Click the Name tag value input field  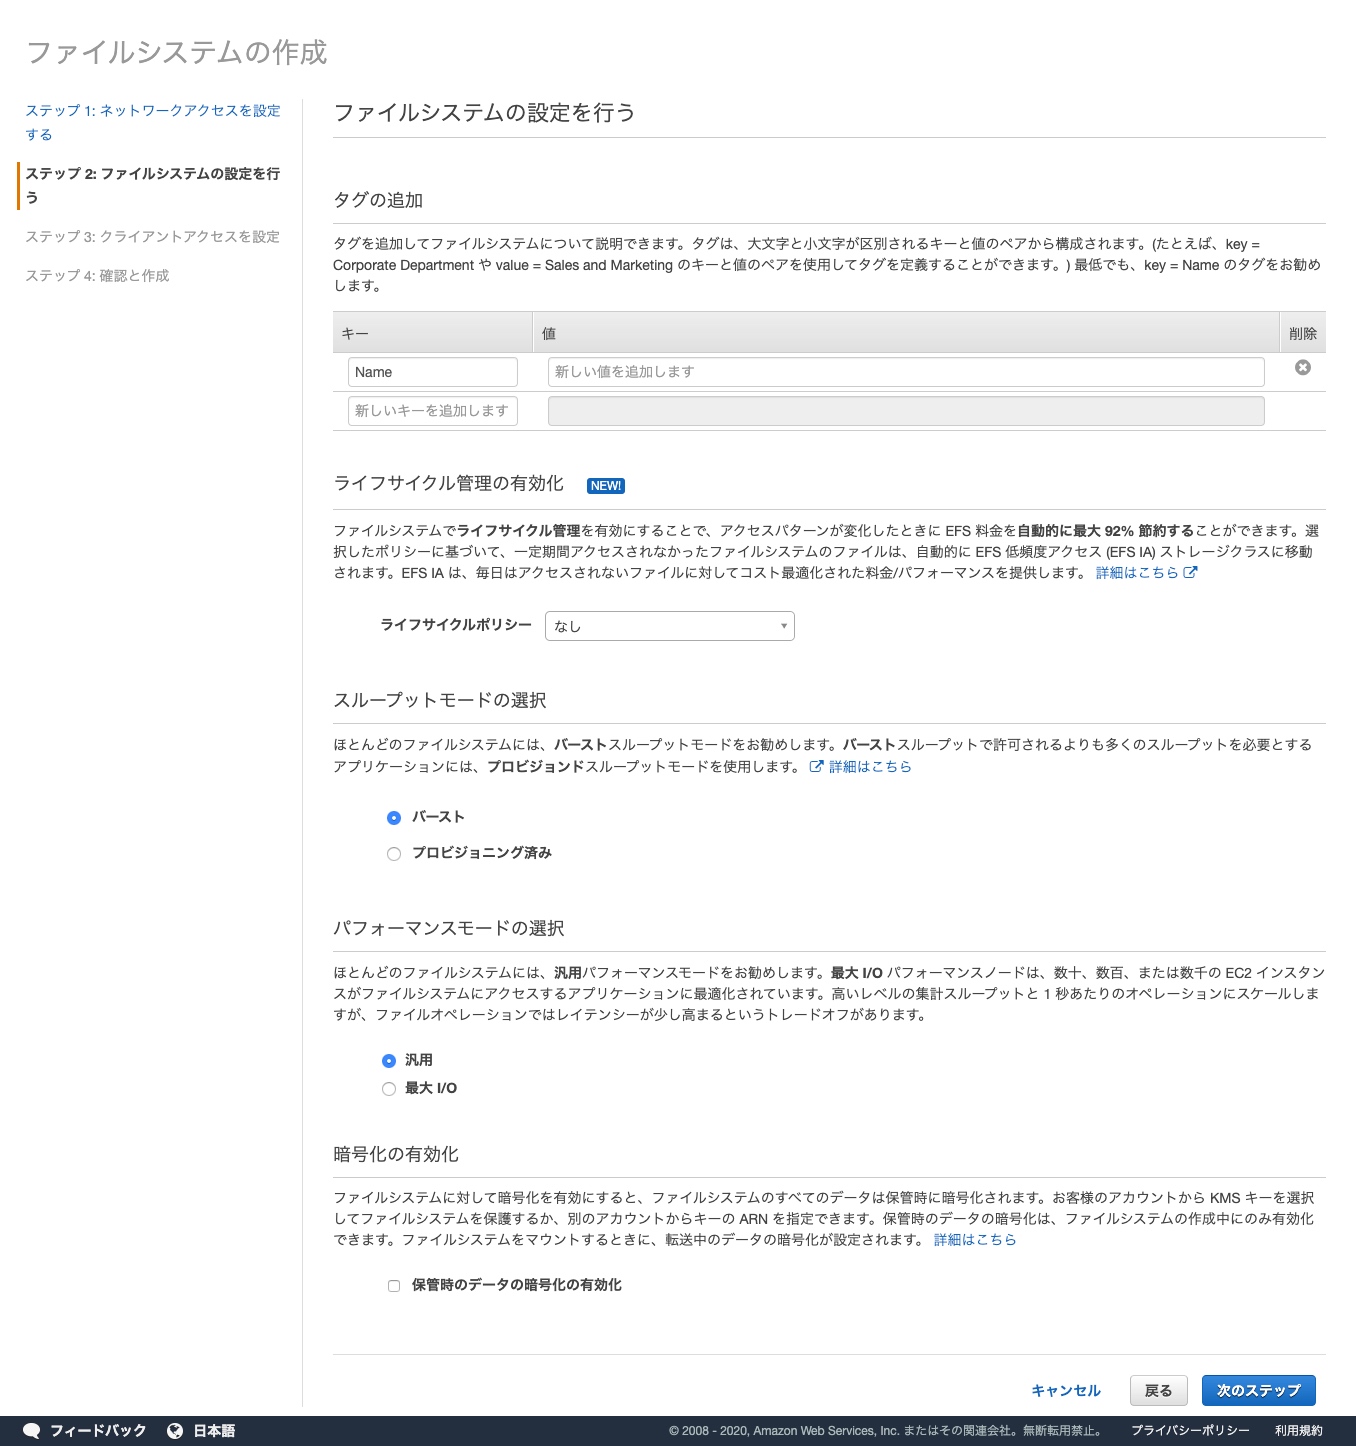[x=905, y=372]
